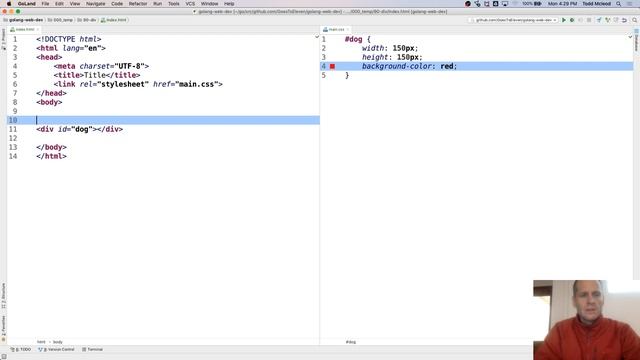640x360 pixels.
Task: Click 'html' breadcrumb at bottom of HTML editor
Action: 41,342
